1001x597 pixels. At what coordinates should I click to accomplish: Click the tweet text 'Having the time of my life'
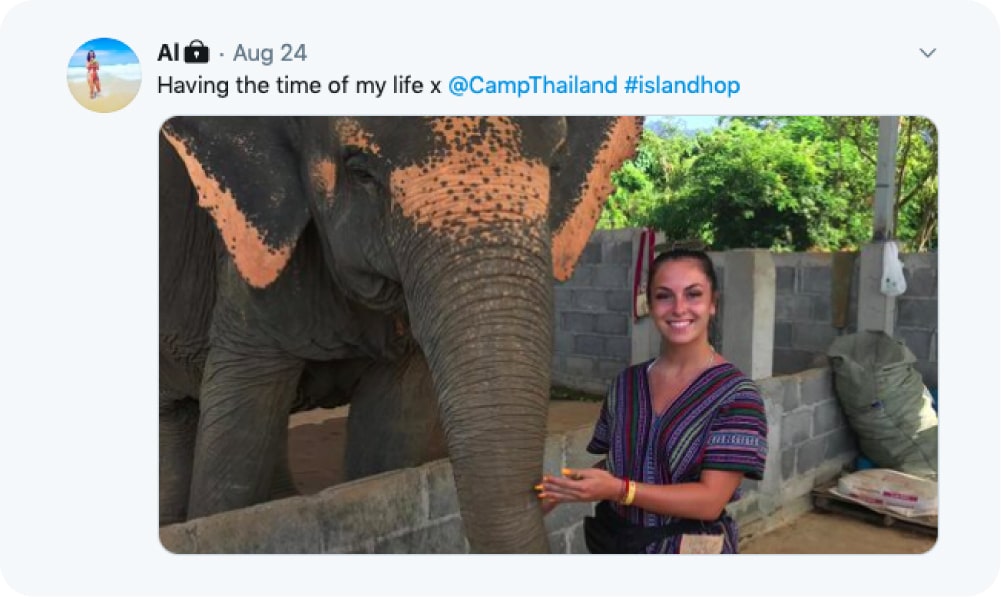(290, 86)
